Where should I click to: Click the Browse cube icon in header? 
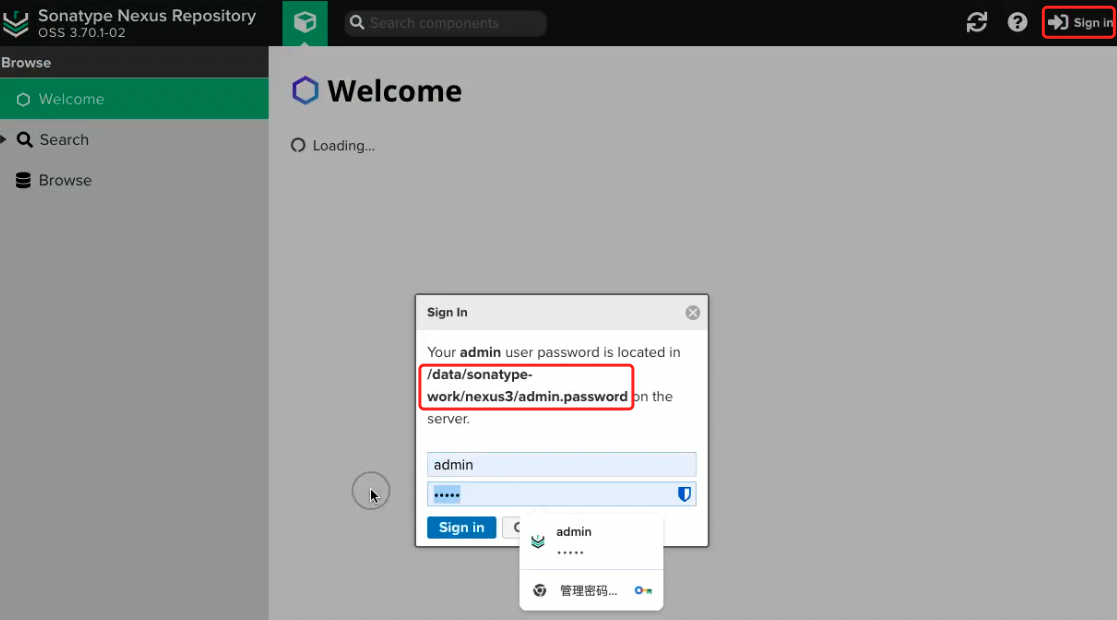tap(305, 23)
